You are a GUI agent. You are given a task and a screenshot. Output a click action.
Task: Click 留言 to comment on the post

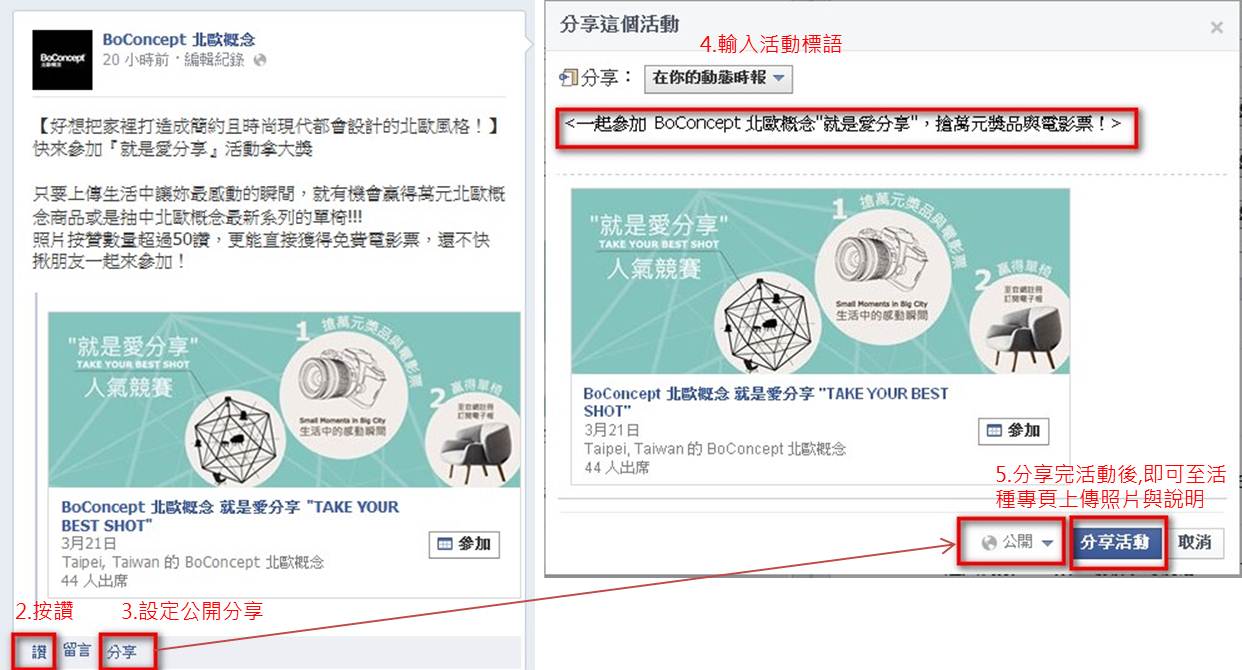77,651
